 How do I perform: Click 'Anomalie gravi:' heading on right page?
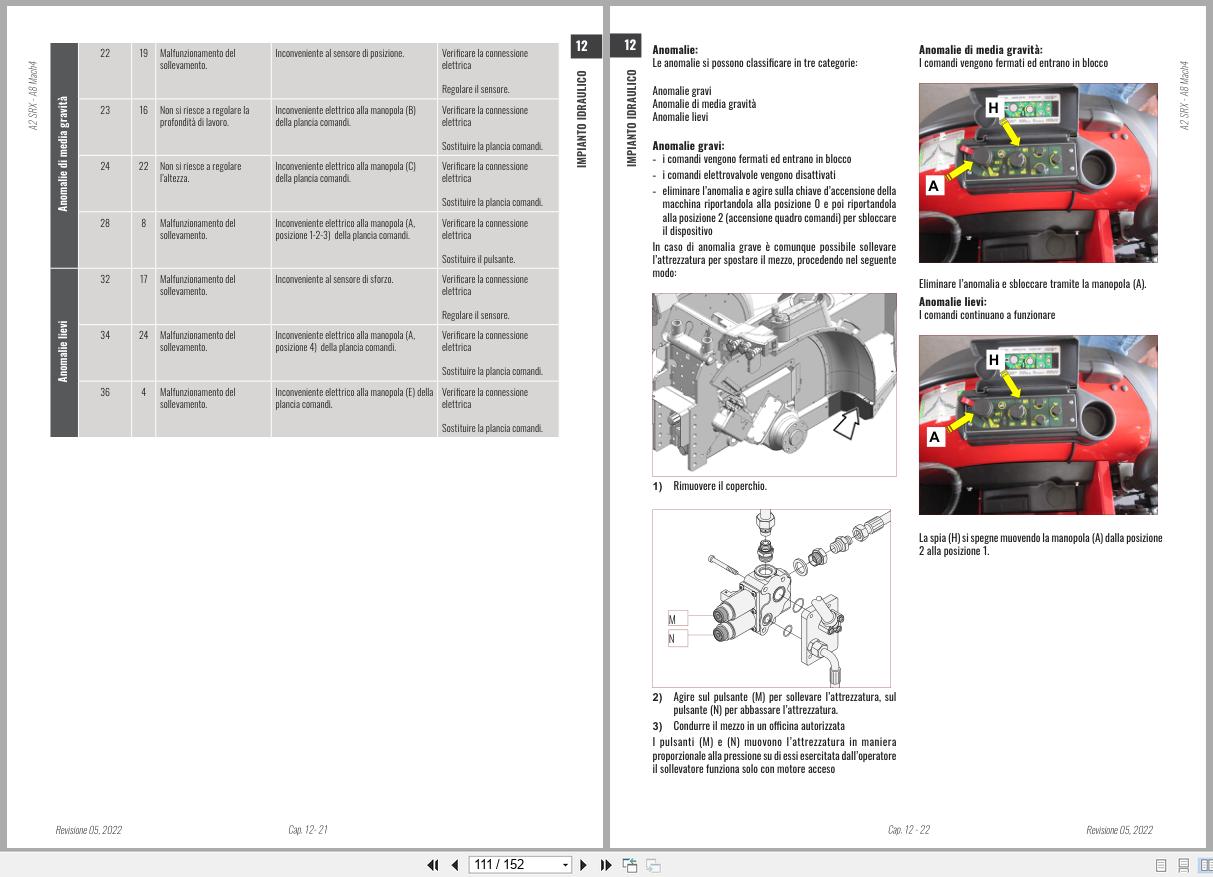tap(688, 145)
